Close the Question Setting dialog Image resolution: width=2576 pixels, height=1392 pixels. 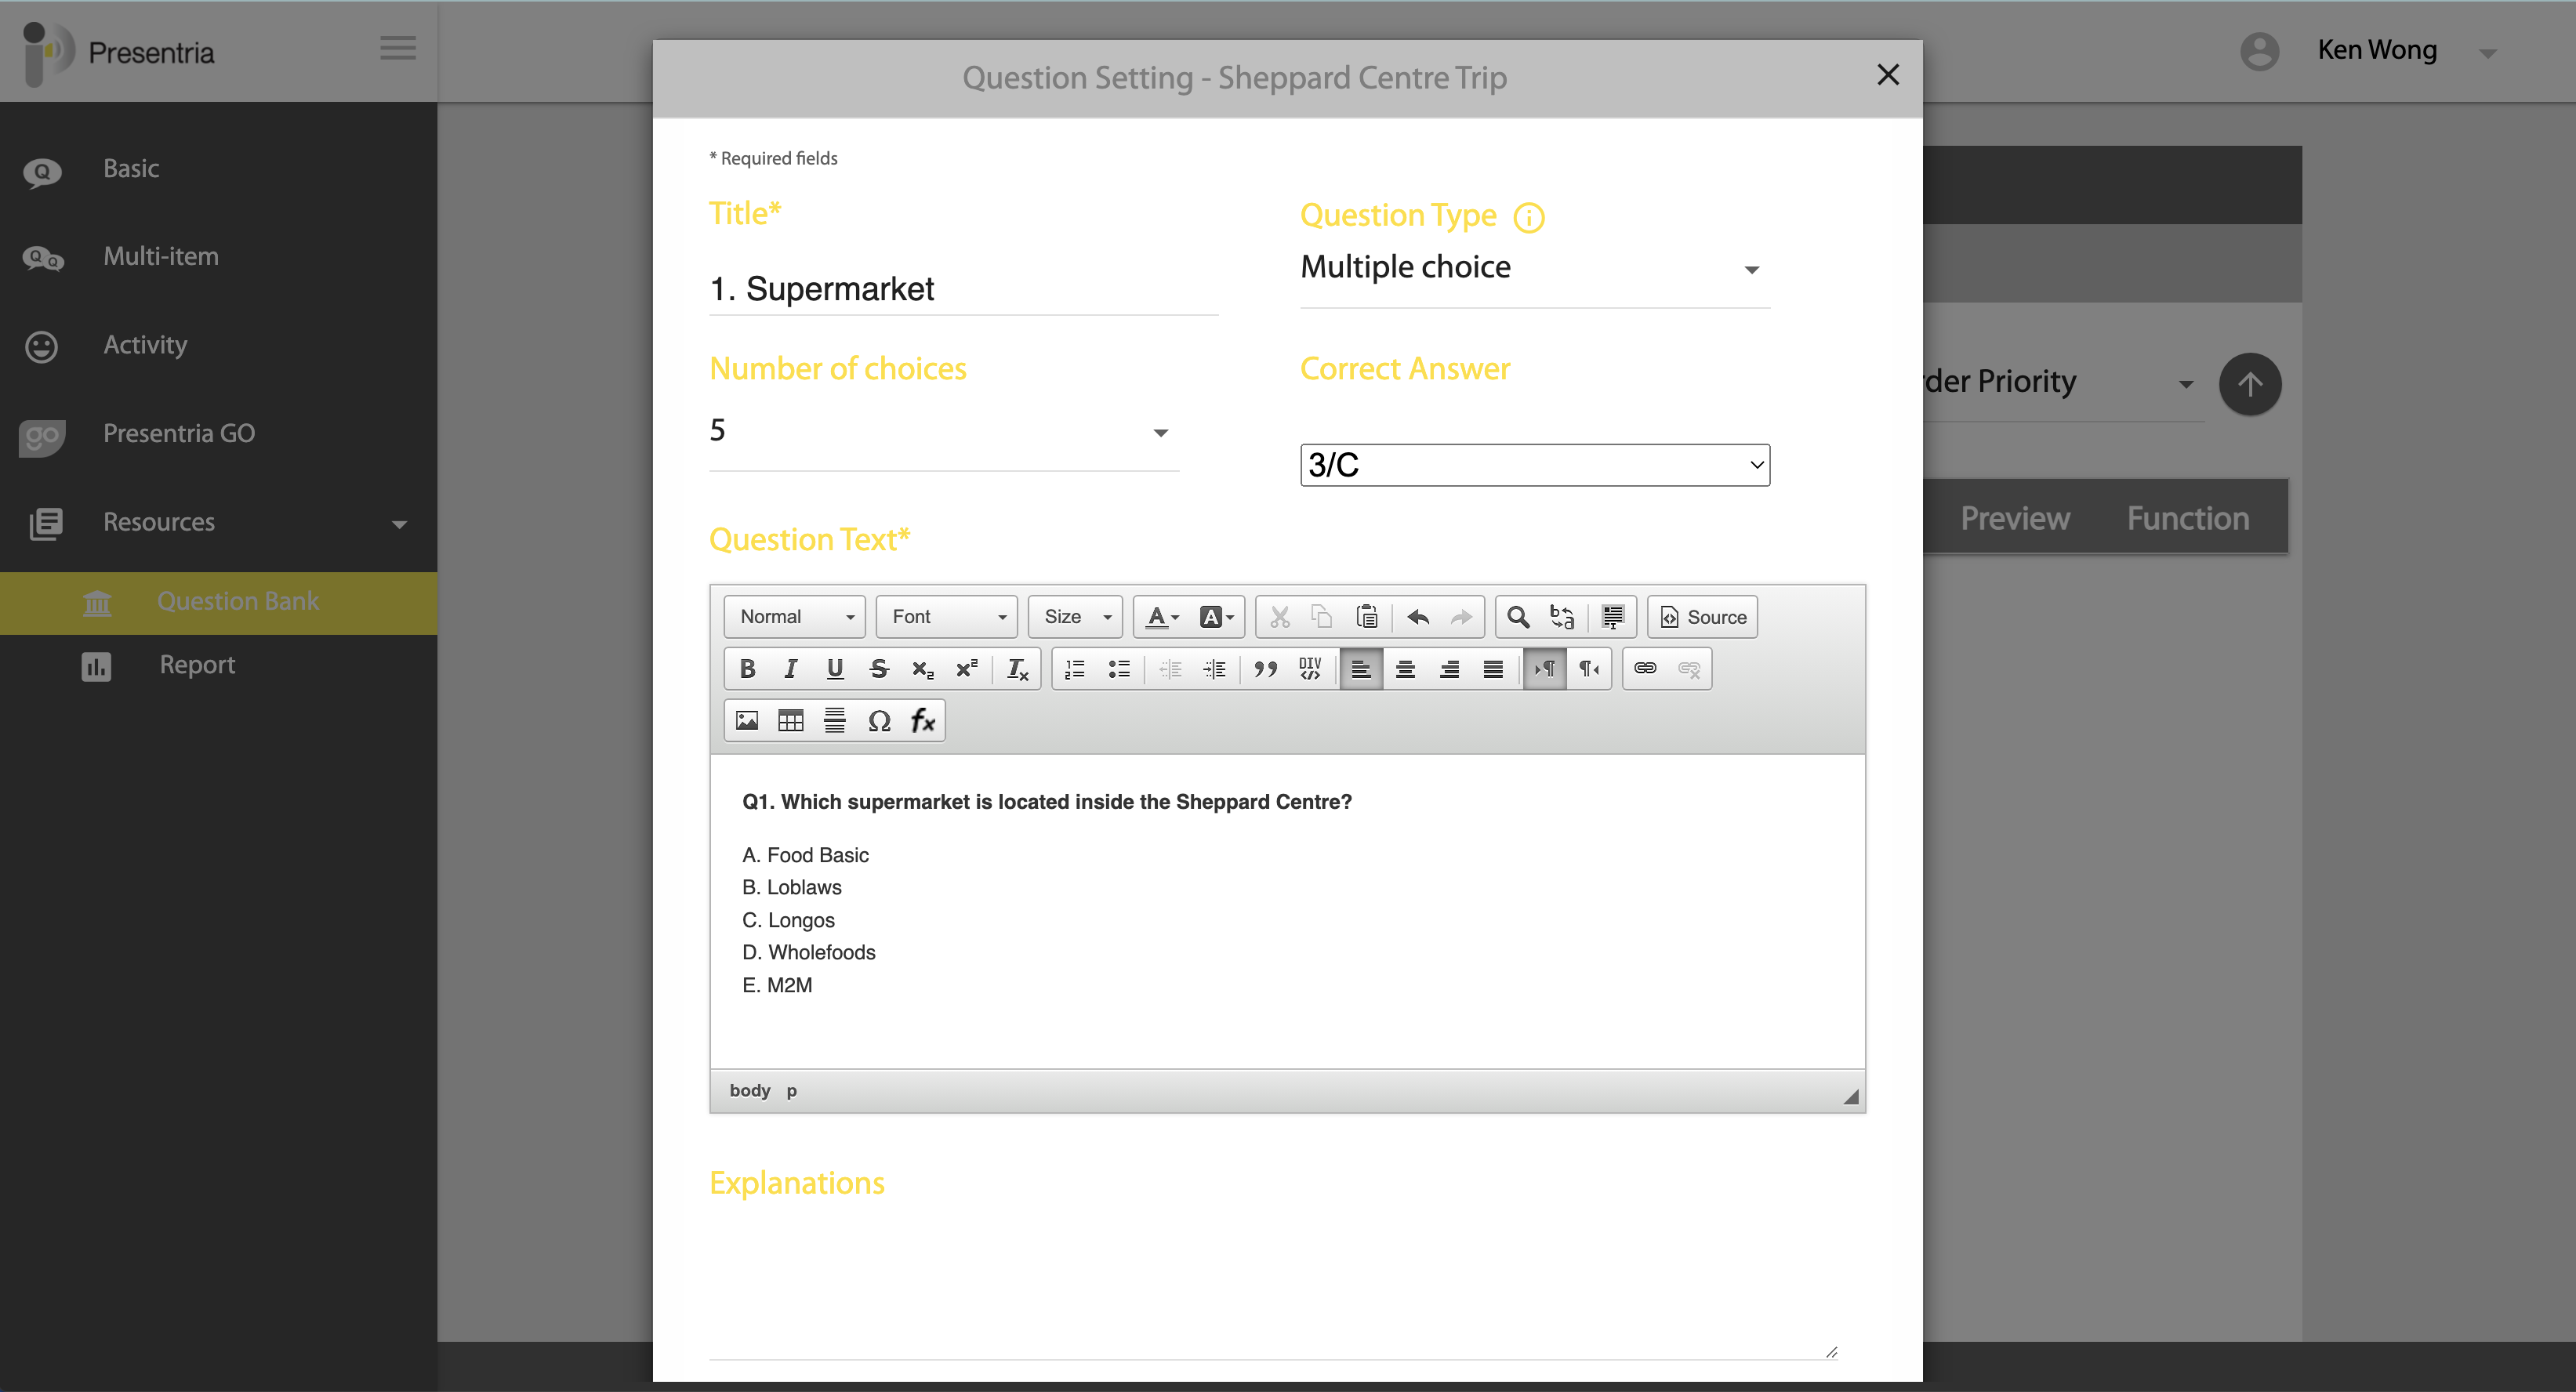(1888, 75)
